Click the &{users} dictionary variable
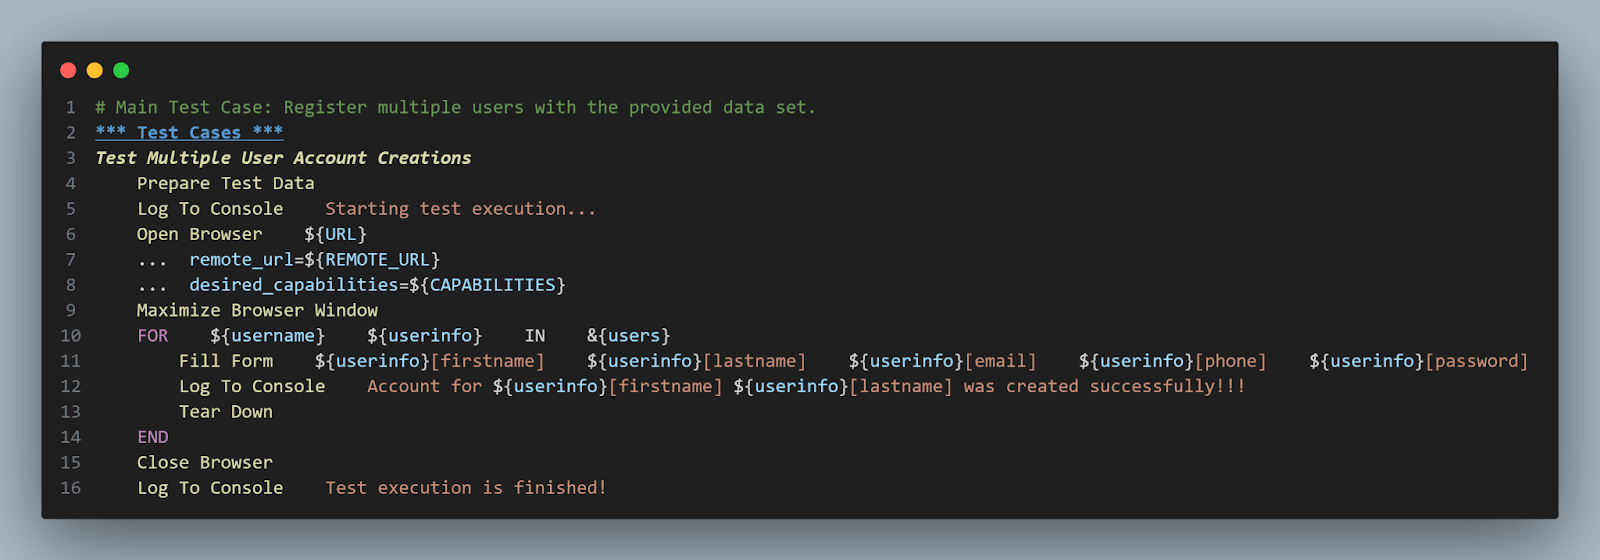Image resolution: width=1600 pixels, height=560 pixels. pyautogui.click(x=628, y=336)
